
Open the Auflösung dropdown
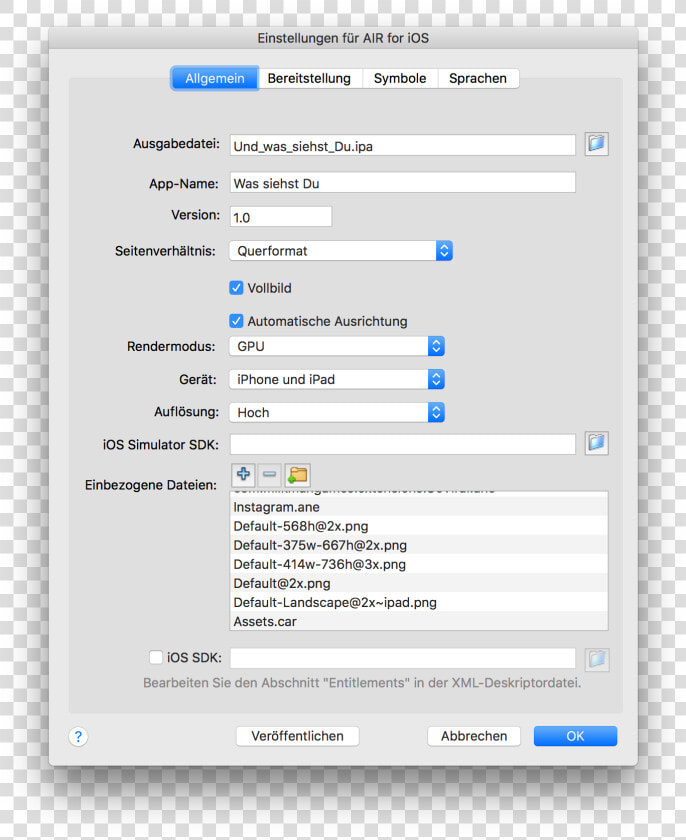coord(337,412)
